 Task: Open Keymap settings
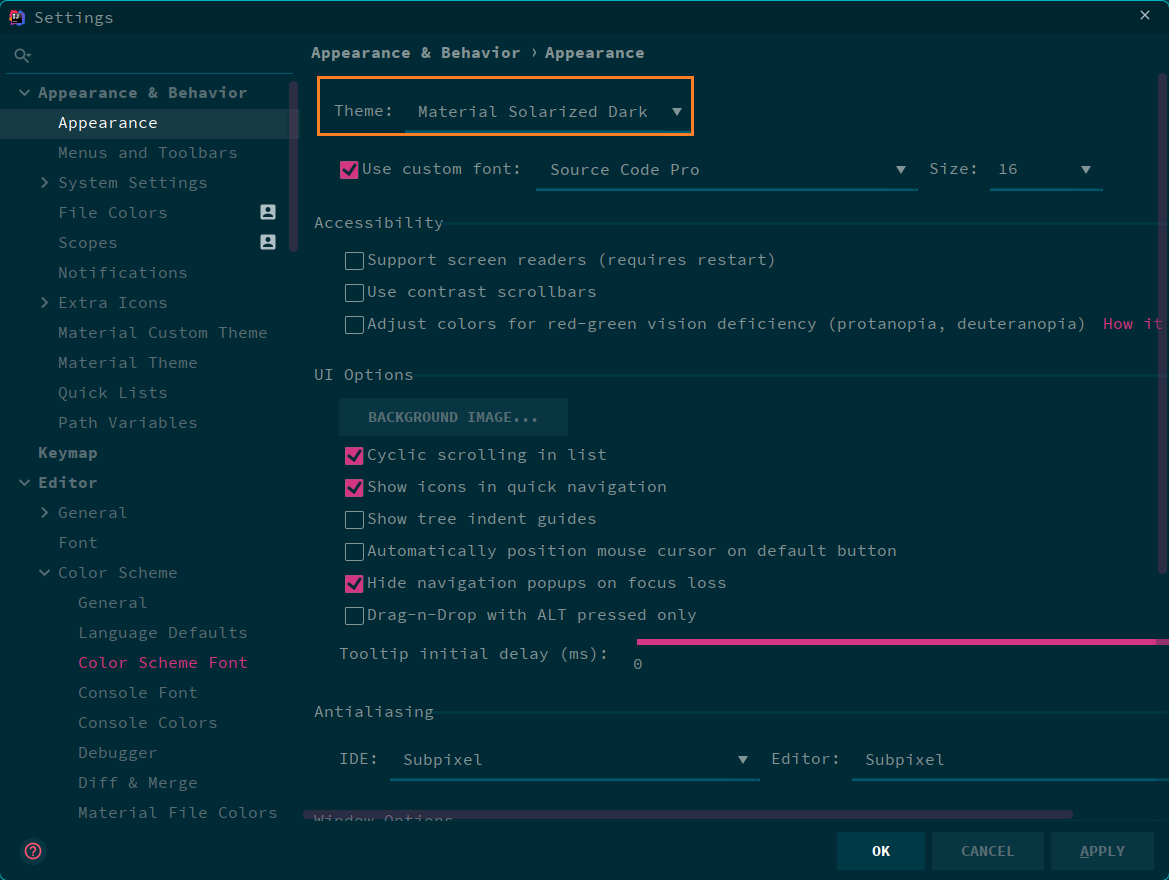pyautogui.click(x=68, y=453)
